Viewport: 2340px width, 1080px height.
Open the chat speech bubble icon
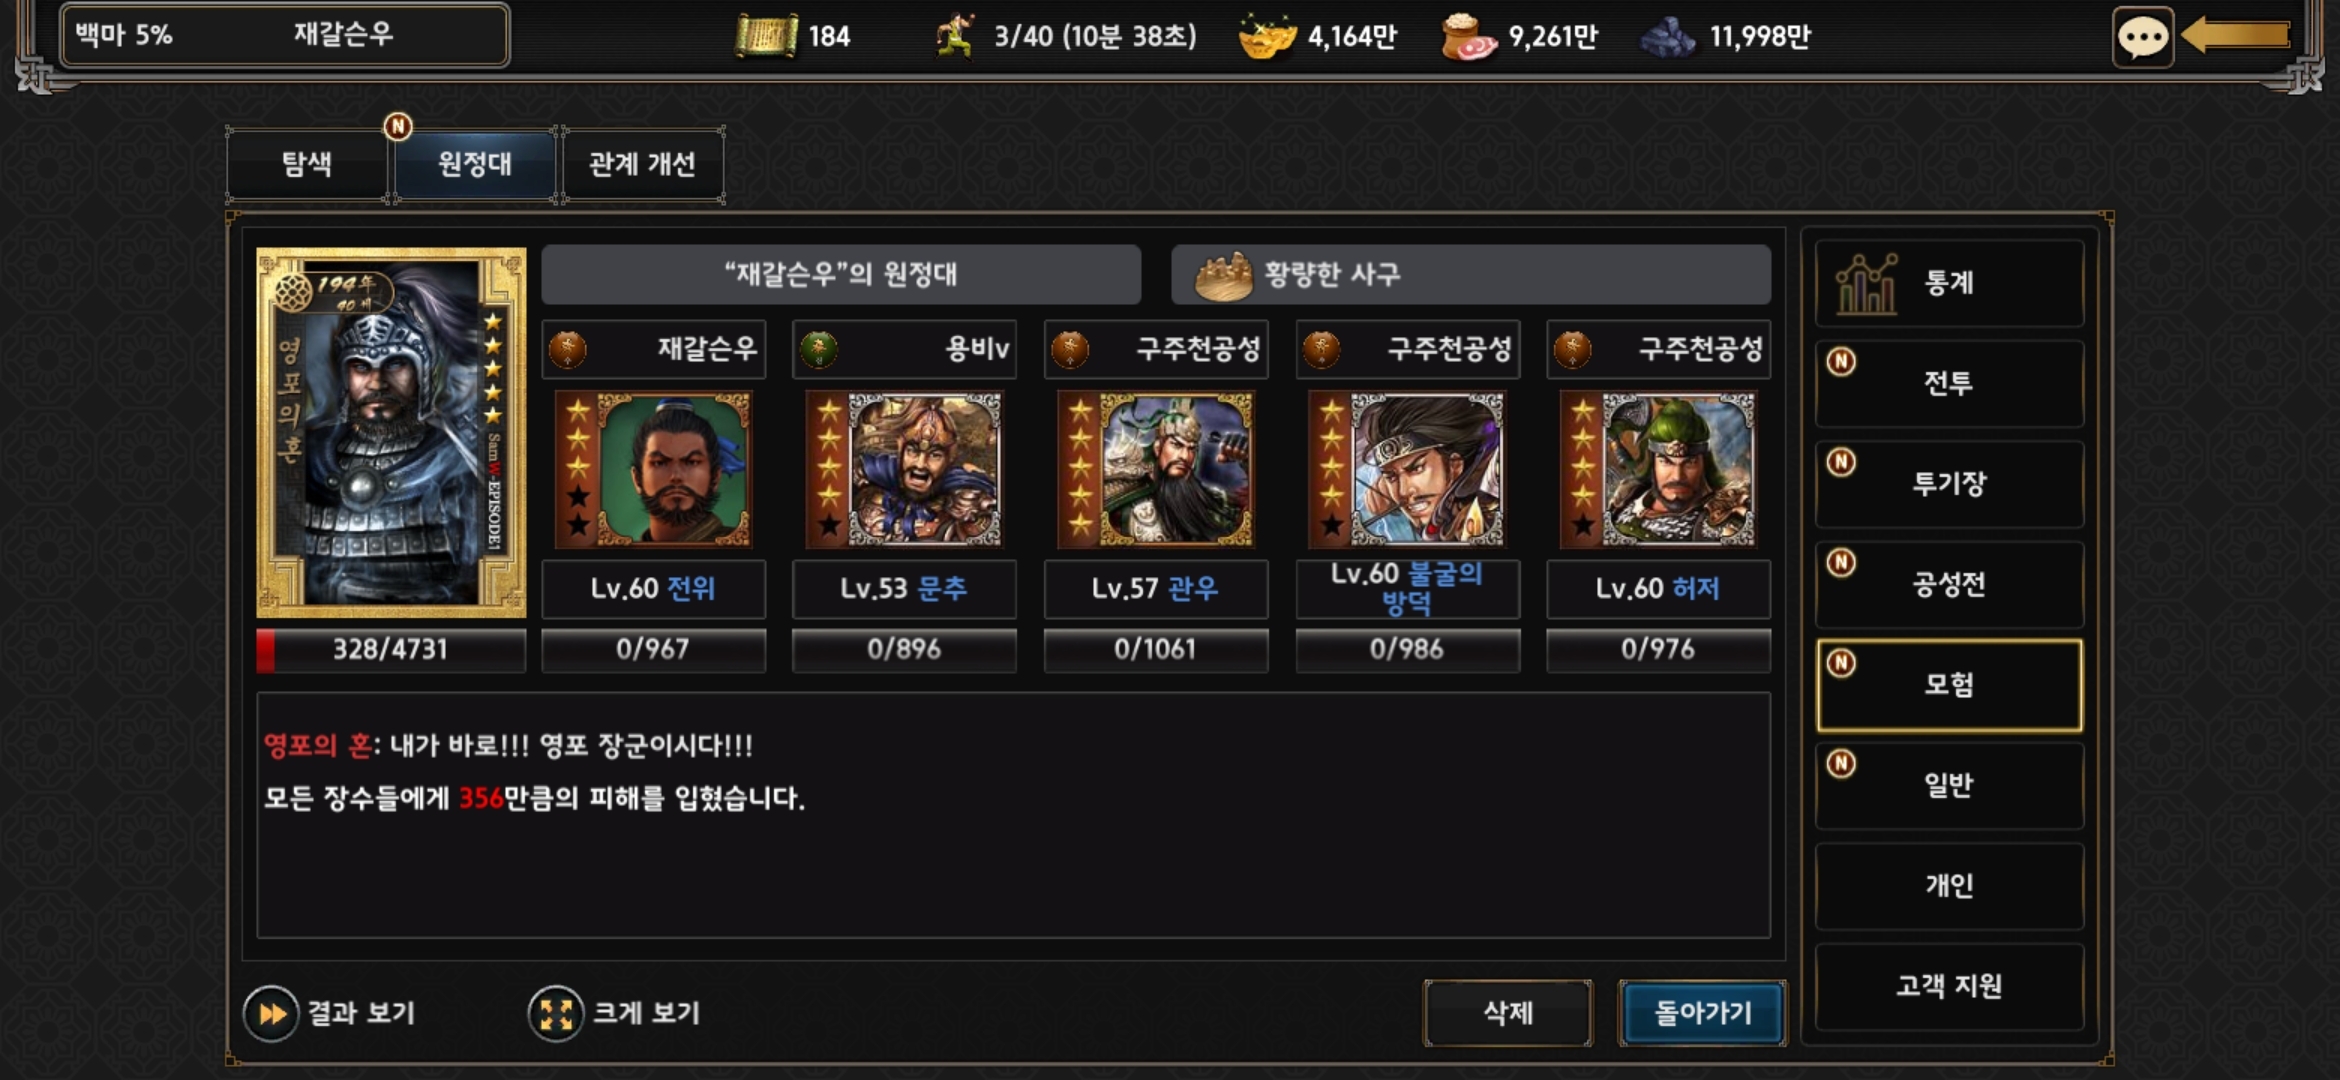click(2142, 38)
